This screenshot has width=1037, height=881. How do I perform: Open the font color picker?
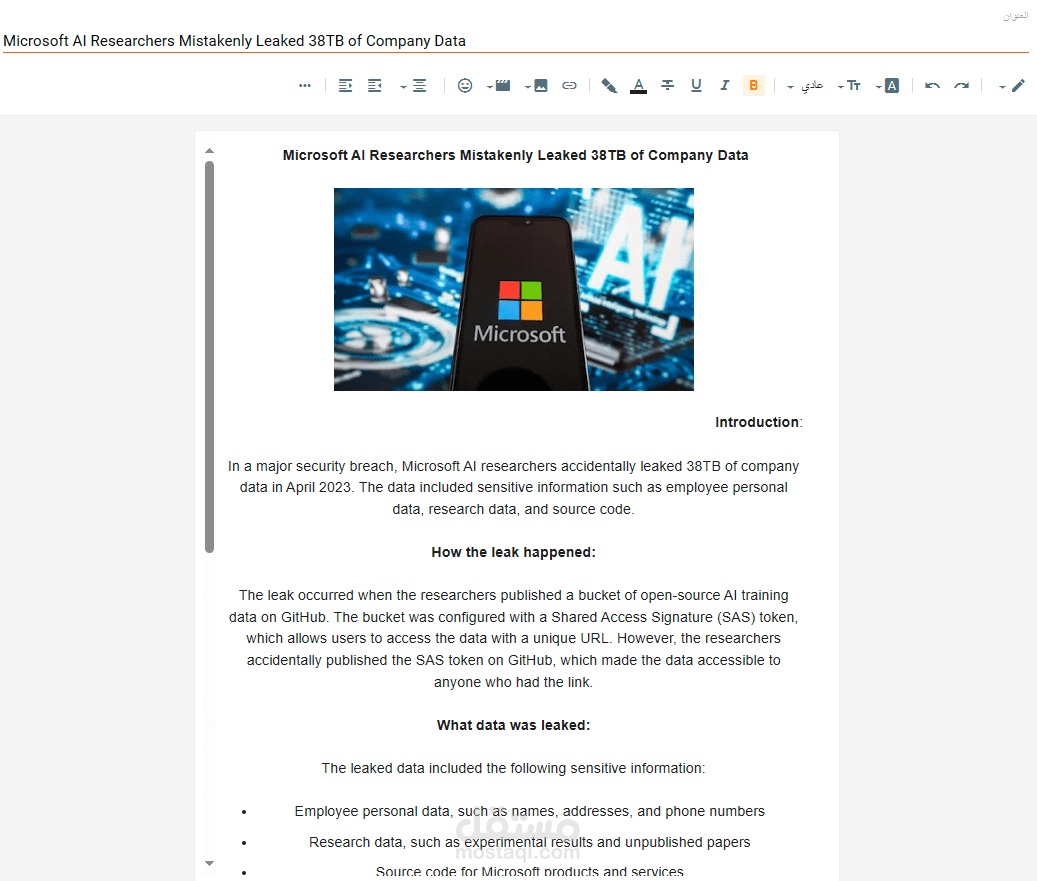[x=638, y=85]
